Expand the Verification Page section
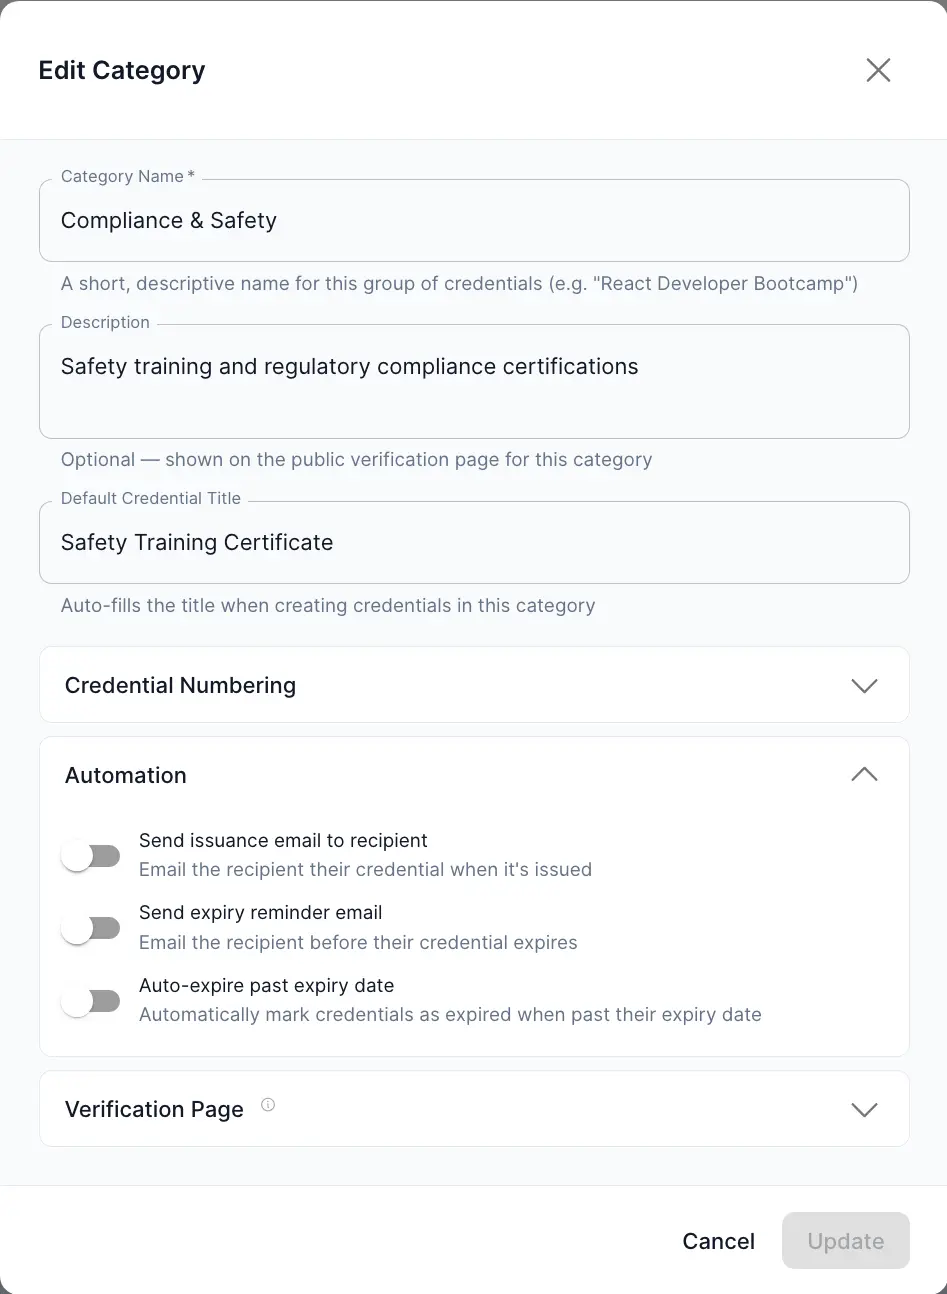Image resolution: width=947 pixels, height=1294 pixels. click(x=474, y=1109)
